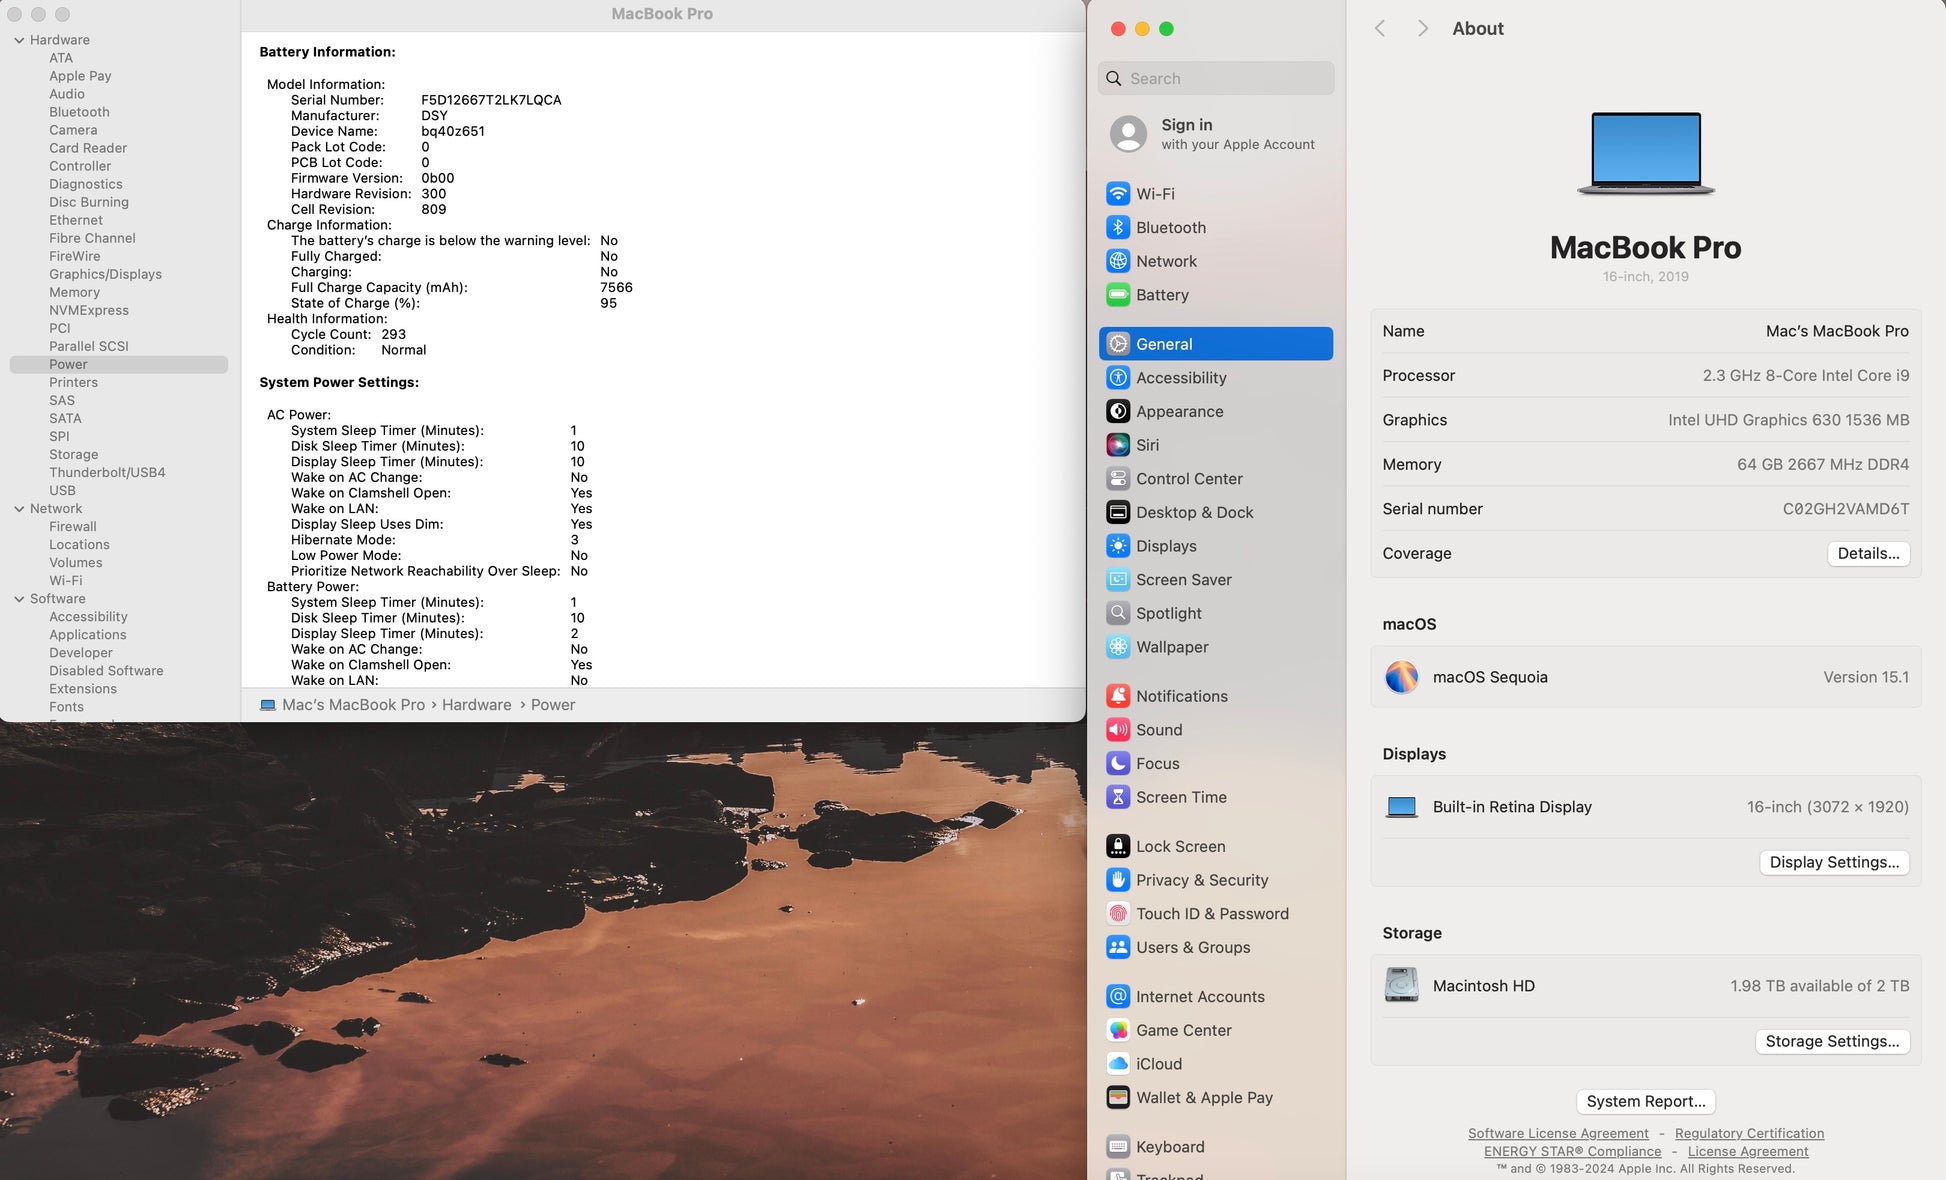Open Bluetooth settings icon in sidebar
Screen dimensions: 1946x1180
(x=1118, y=228)
